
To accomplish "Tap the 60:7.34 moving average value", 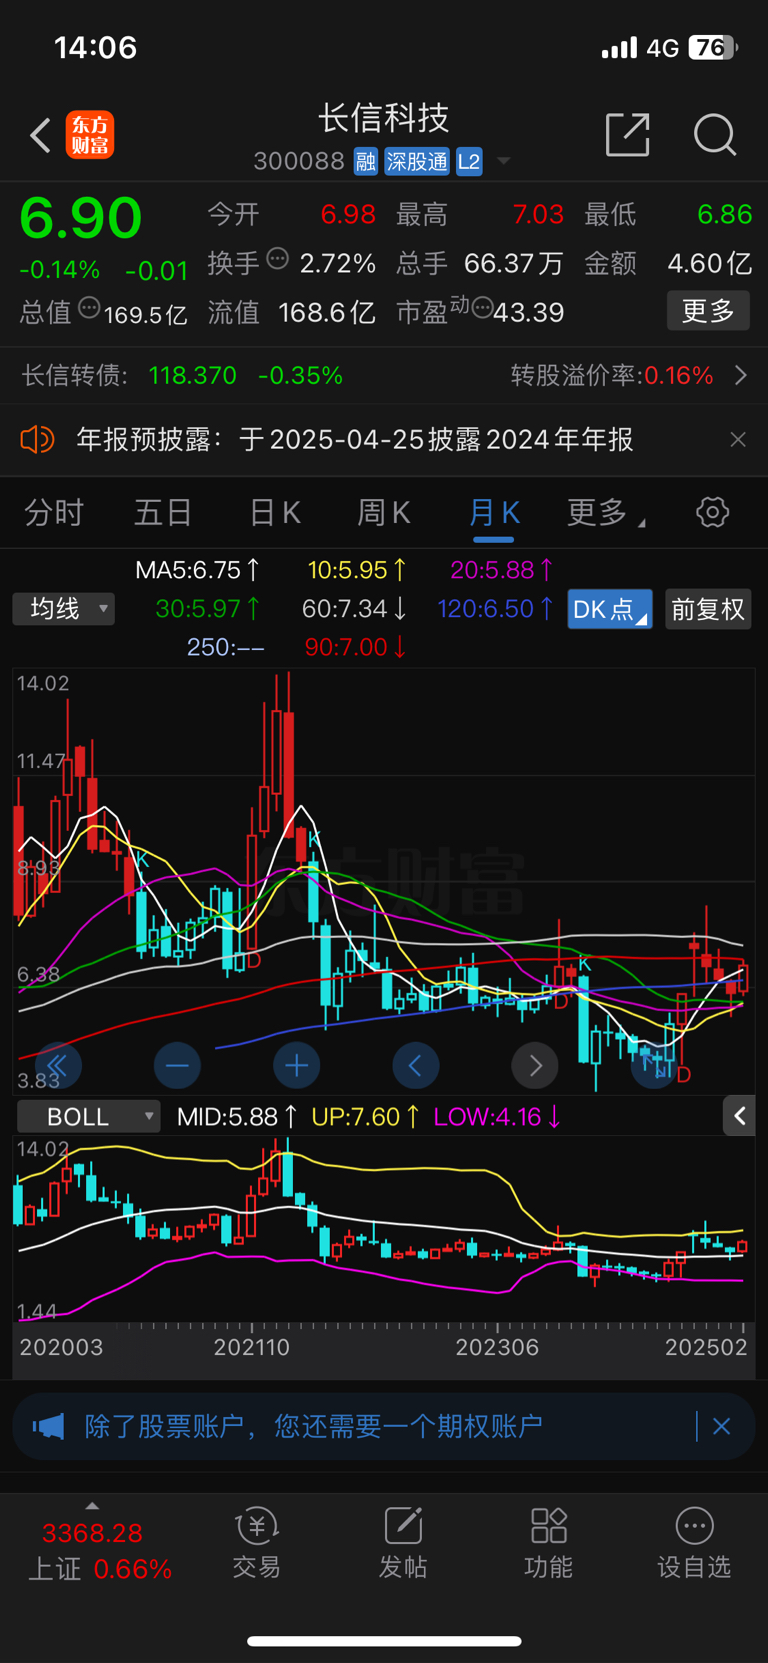I will [354, 608].
